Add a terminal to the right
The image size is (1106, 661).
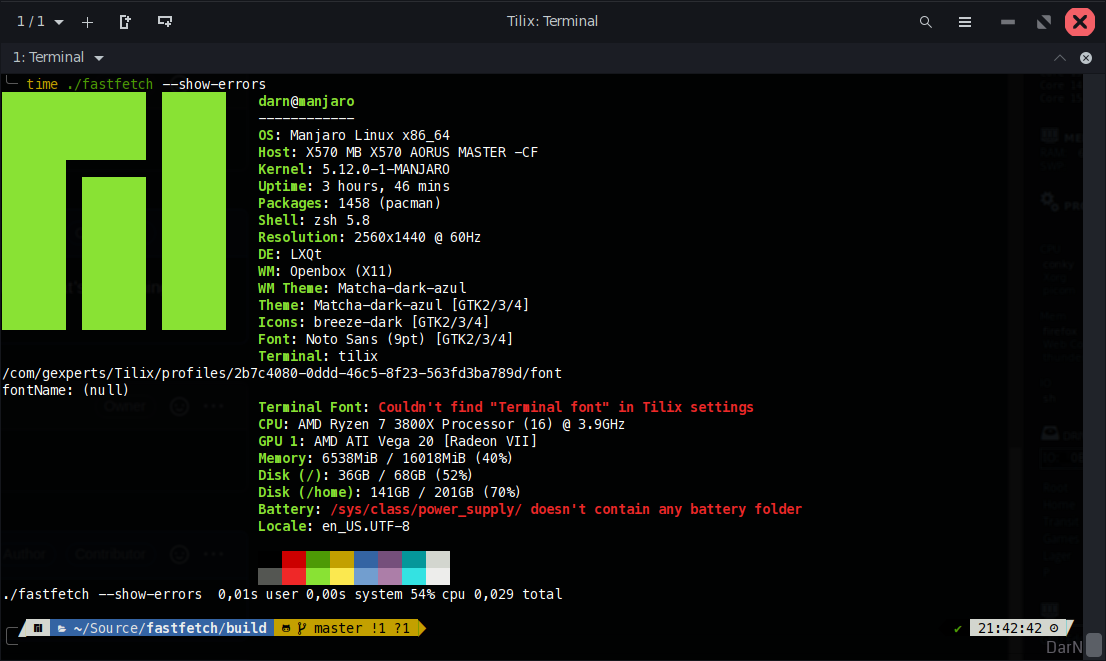pyautogui.click(x=124, y=21)
